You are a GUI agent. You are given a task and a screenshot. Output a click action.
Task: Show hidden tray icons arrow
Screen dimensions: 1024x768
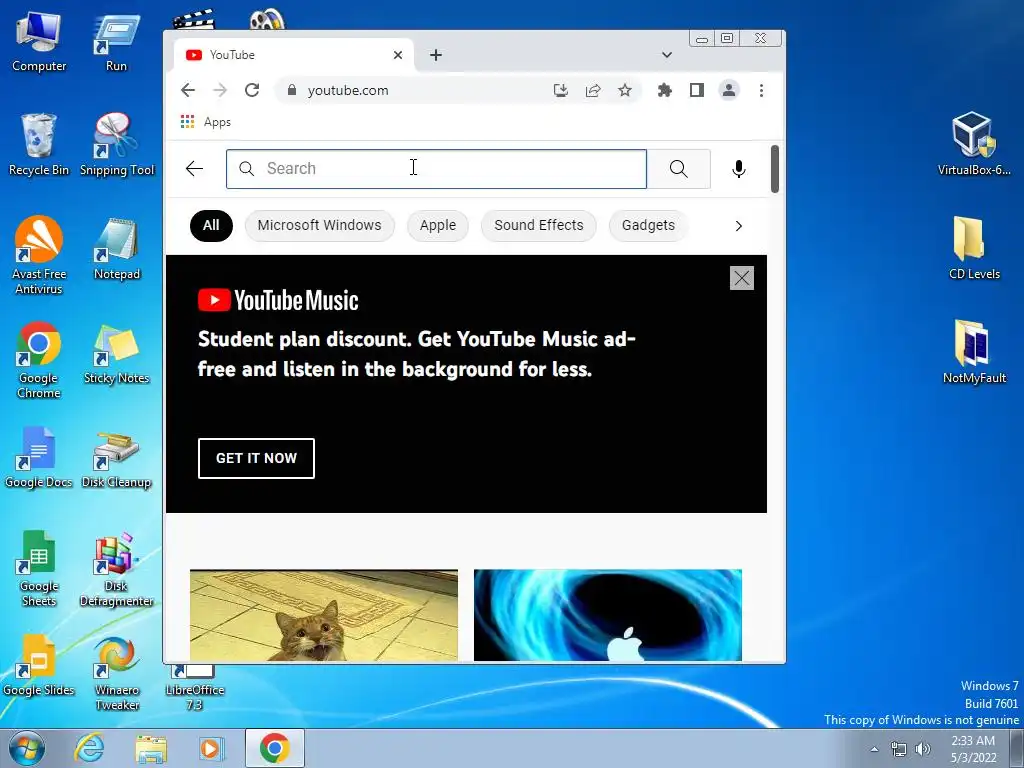[874, 749]
